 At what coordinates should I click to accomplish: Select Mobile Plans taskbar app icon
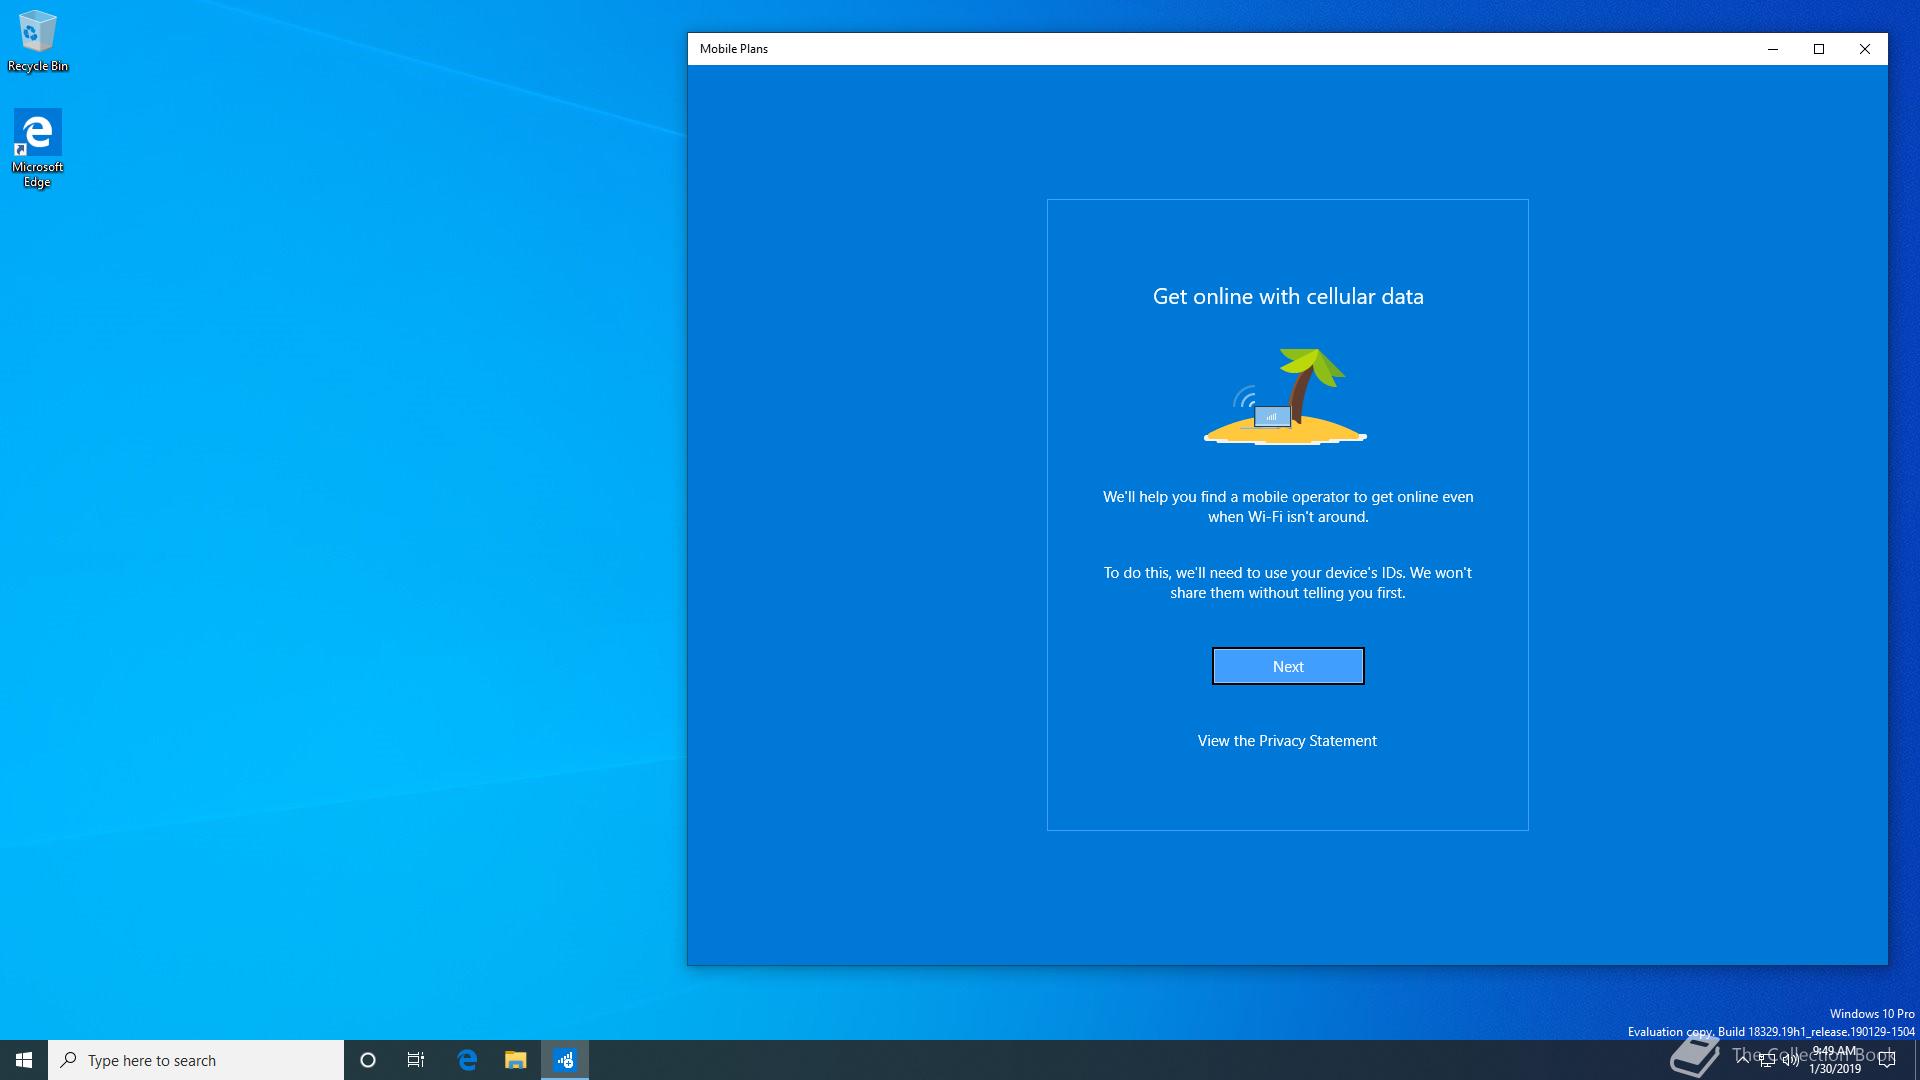pyautogui.click(x=565, y=1060)
